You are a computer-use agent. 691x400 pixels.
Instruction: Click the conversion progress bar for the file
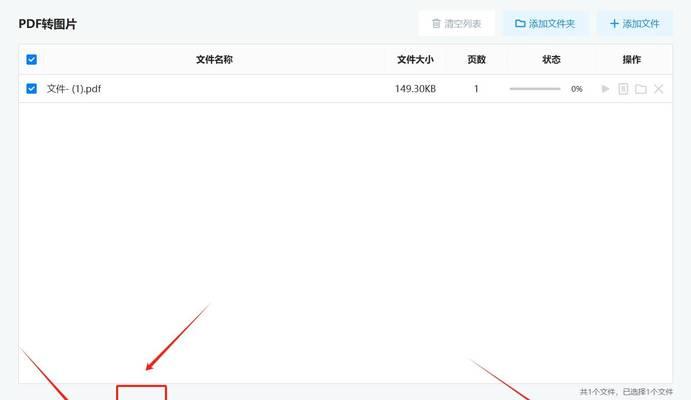535,89
